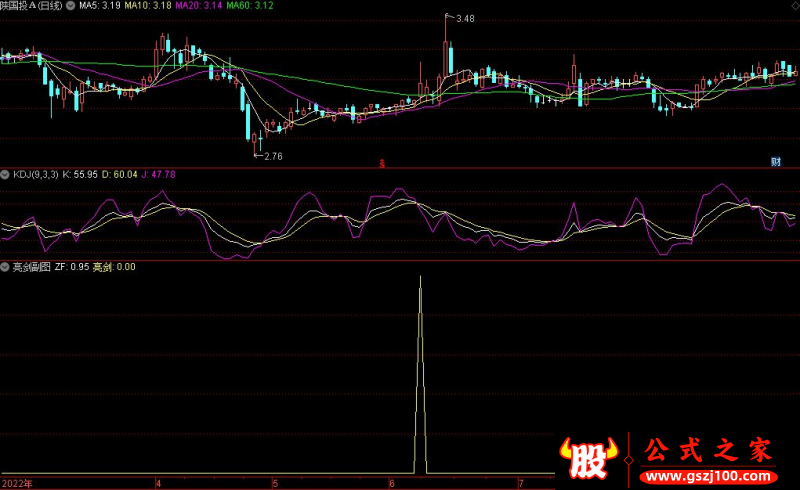Click the blue 财 finance marker
Screen dimensions: 800x490
(x=775, y=161)
